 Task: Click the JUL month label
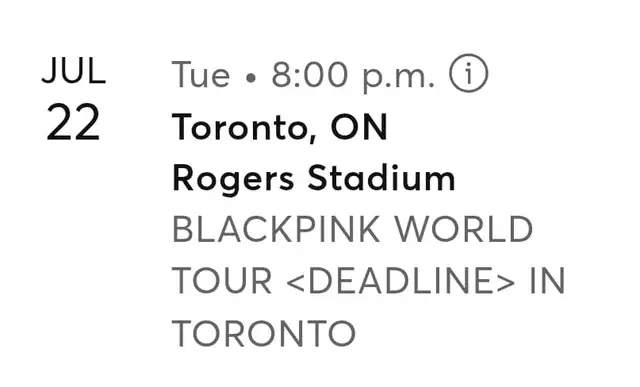point(74,71)
